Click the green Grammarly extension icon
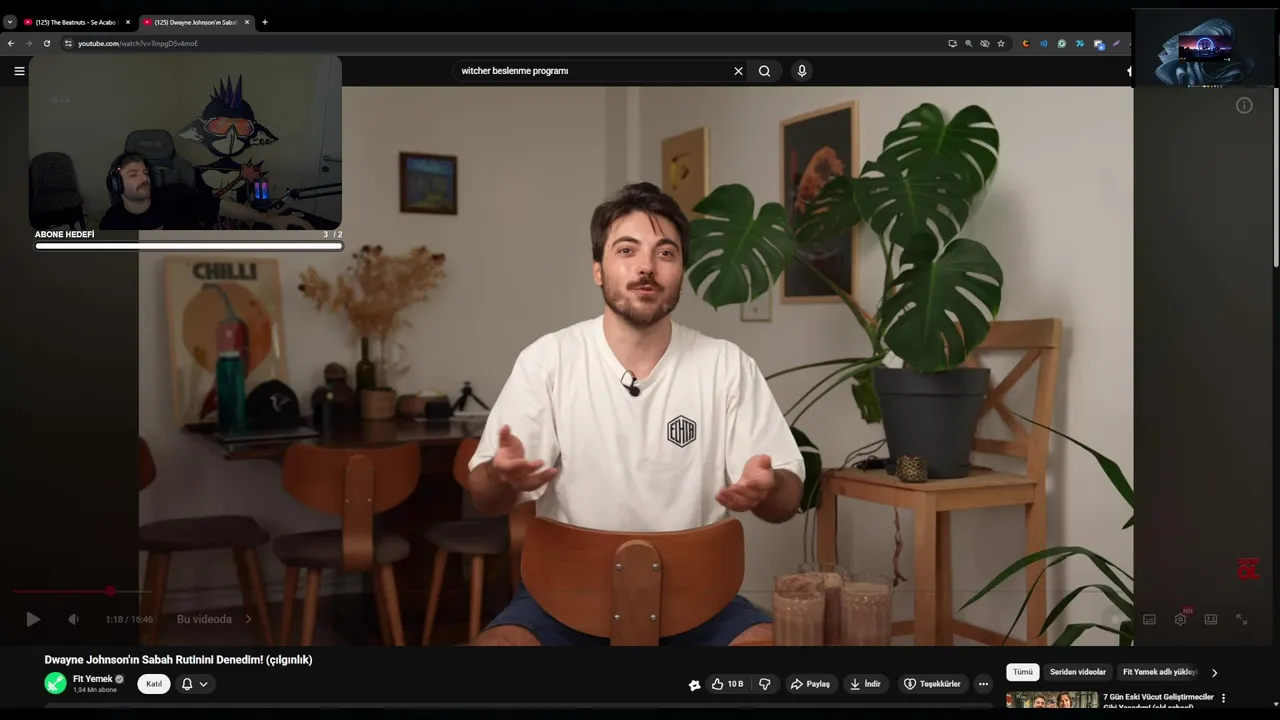 coord(1061,43)
